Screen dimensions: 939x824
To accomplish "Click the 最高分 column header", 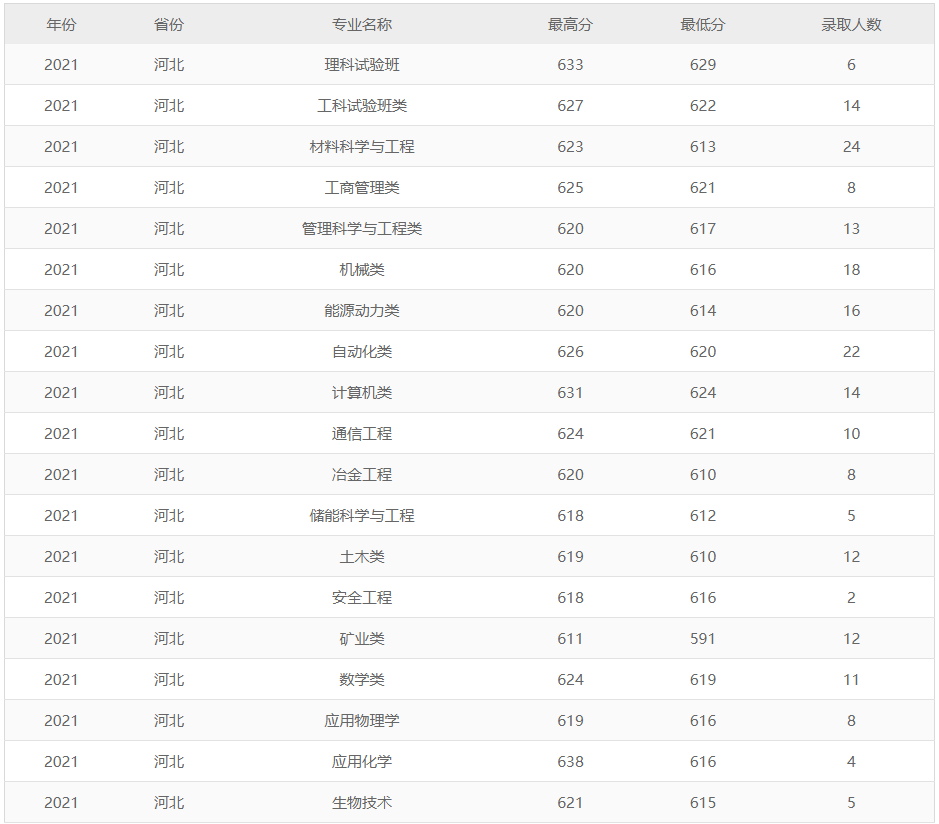I will [x=570, y=24].
